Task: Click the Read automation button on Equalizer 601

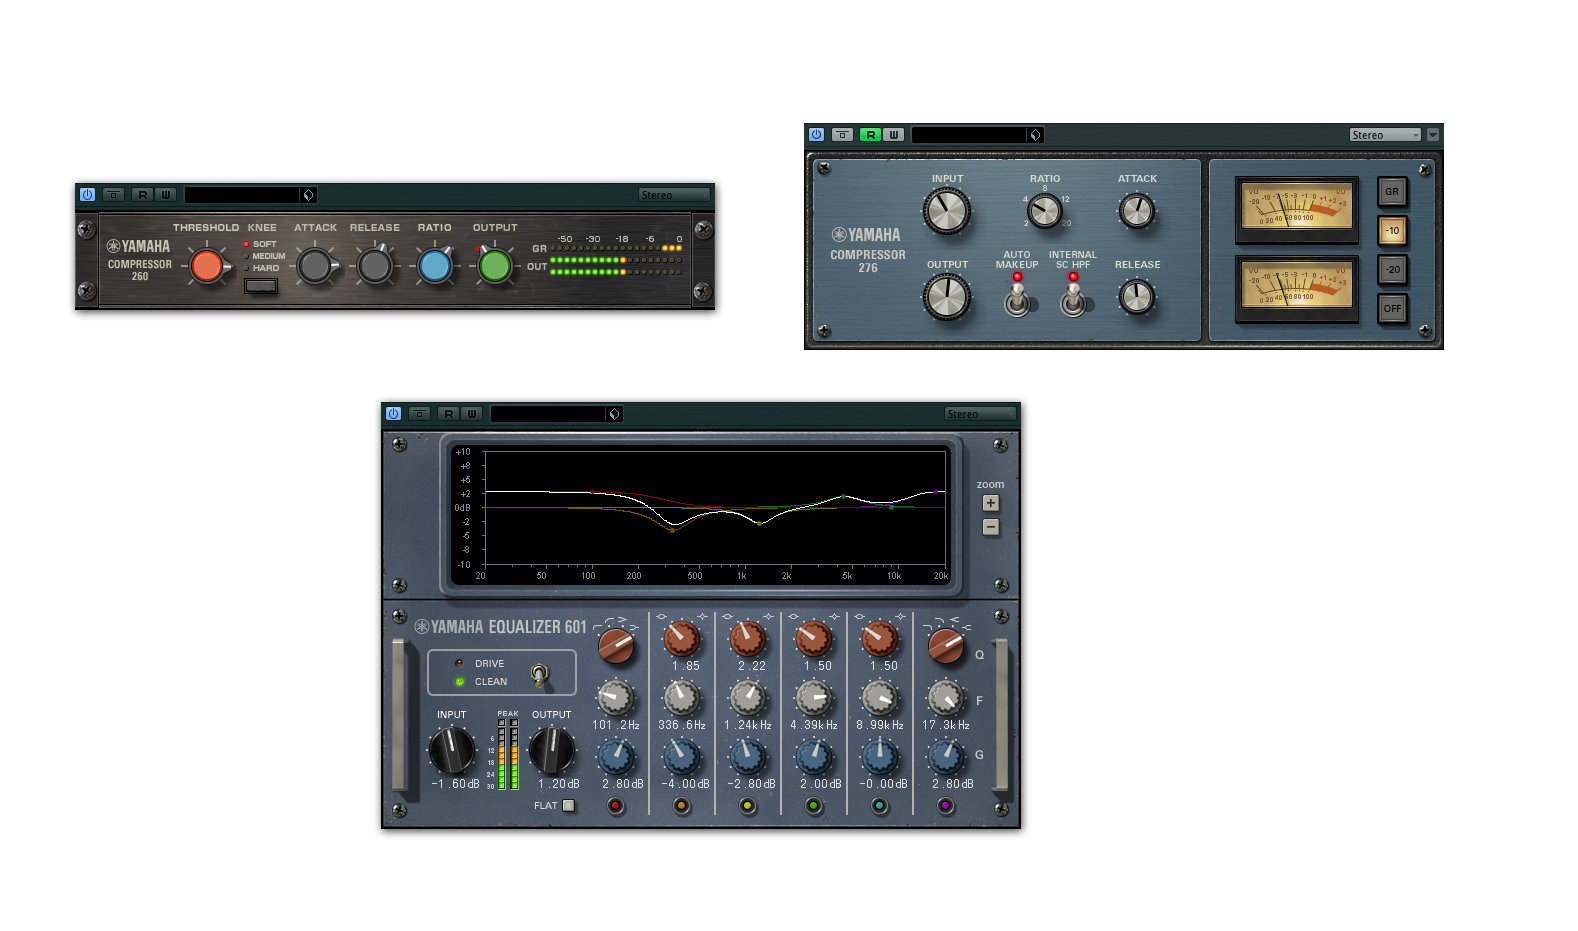Action: pyautogui.click(x=449, y=413)
